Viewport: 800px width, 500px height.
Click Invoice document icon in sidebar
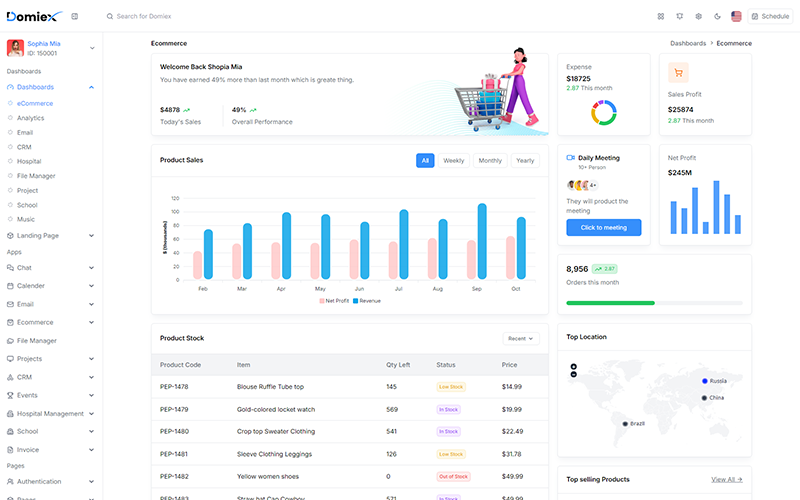coord(10,450)
